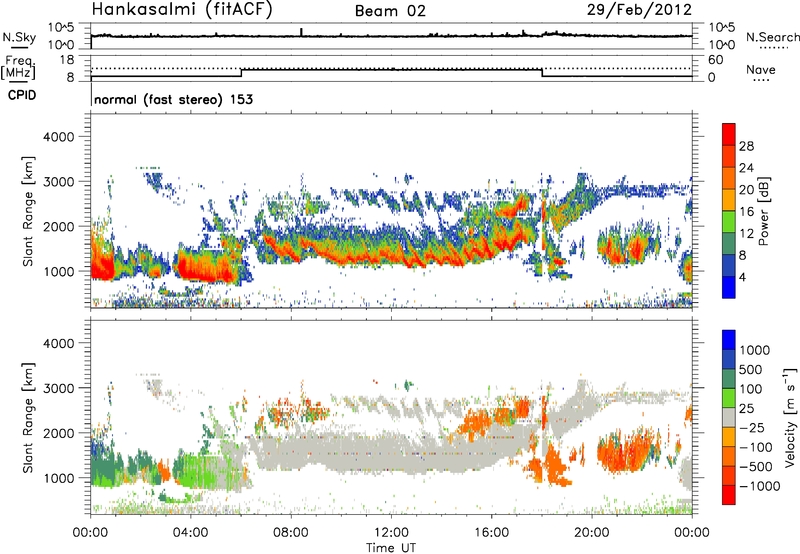Click Slant Range [km] label of velocity panel
The width and height of the screenshot is (800, 554).
(x=28, y=417)
